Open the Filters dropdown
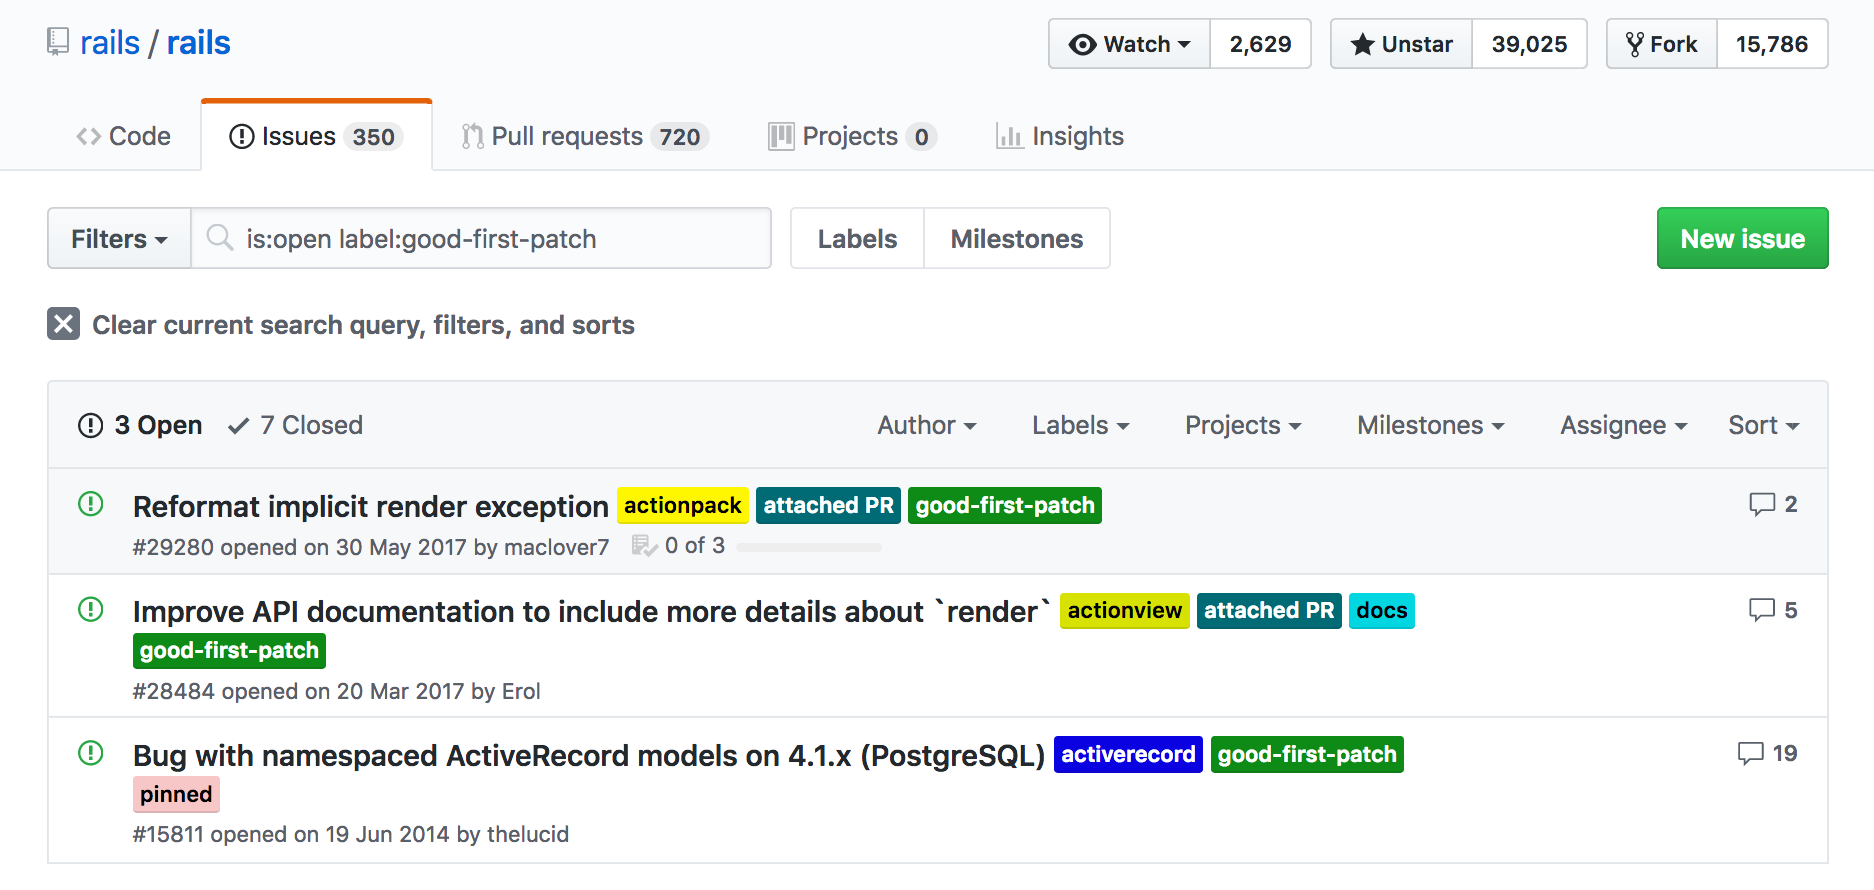This screenshot has height=890, width=1874. tap(119, 239)
